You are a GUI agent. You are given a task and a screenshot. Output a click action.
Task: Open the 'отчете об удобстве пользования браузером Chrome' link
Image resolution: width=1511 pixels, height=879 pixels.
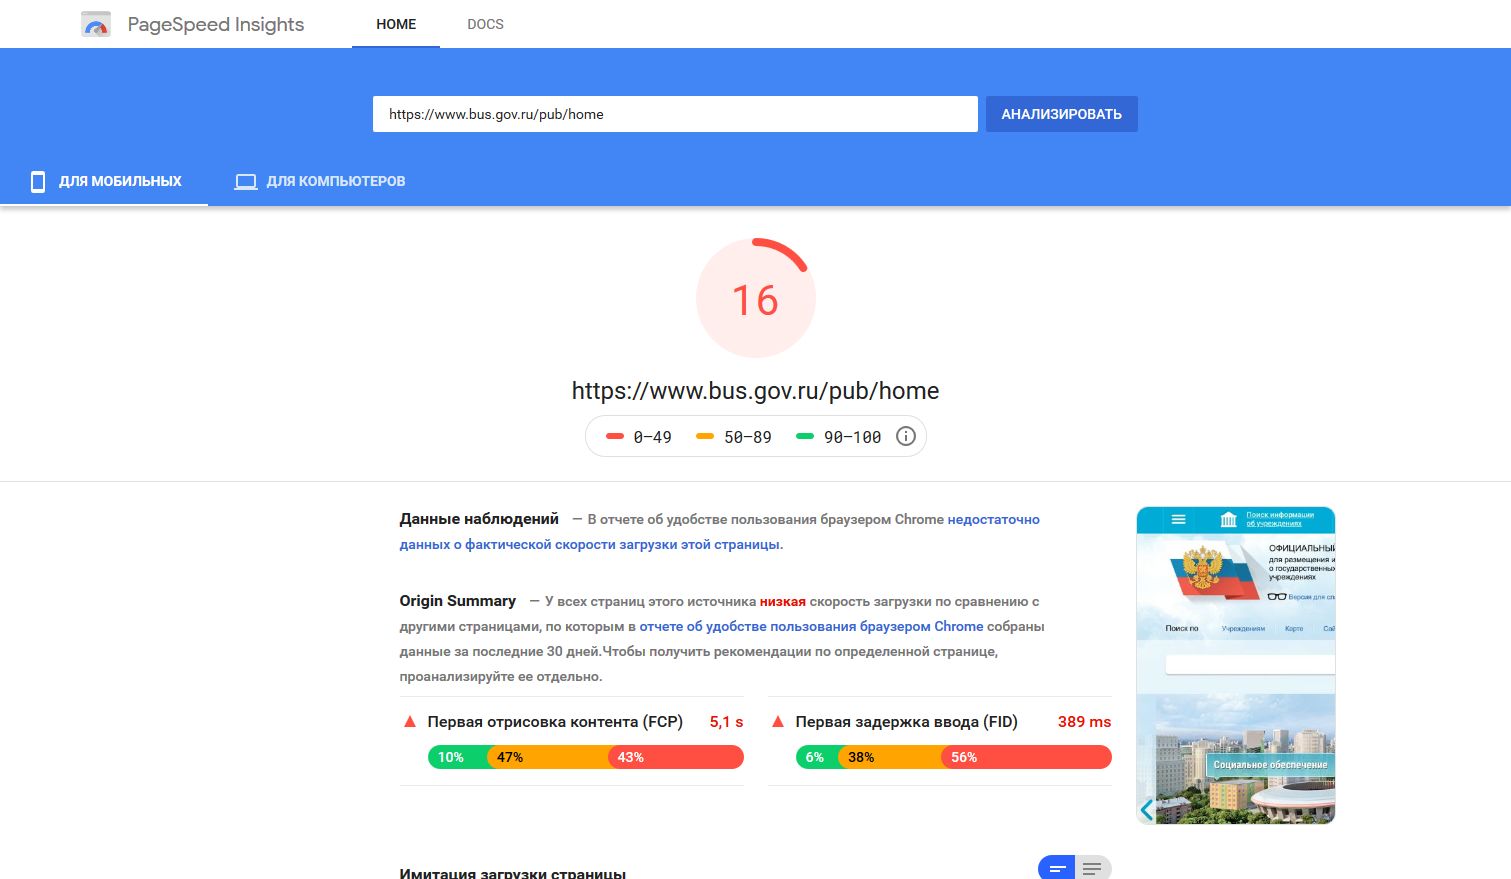pyautogui.click(x=811, y=626)
